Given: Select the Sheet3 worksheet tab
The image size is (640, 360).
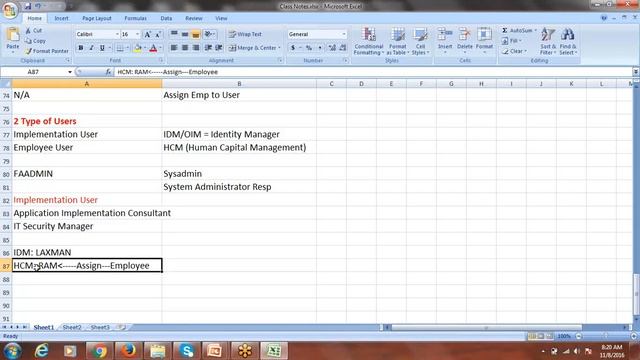Looking at the screenshot, I should (x=100, y=327).
